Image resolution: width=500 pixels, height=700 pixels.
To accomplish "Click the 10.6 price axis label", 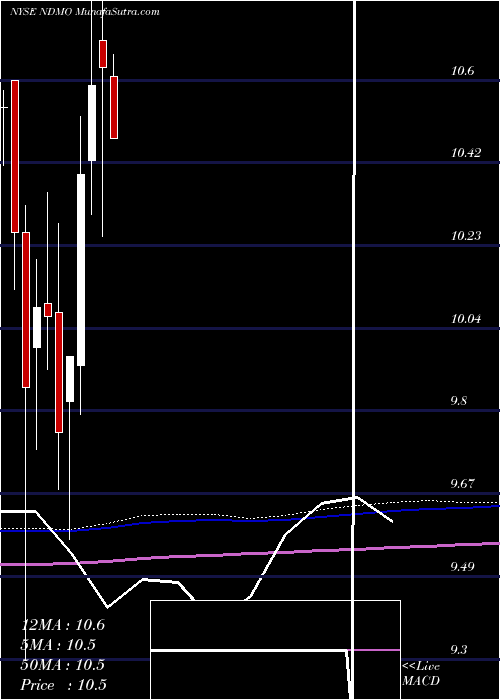I will [x=462, y=71].
